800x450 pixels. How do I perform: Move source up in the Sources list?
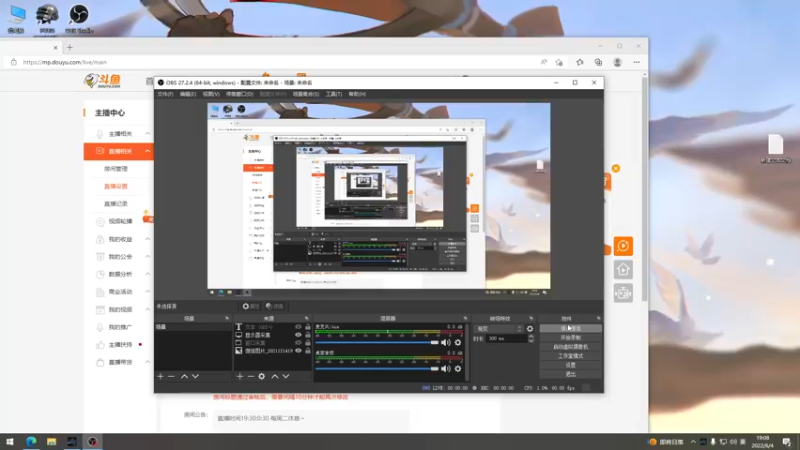(274, 377)
